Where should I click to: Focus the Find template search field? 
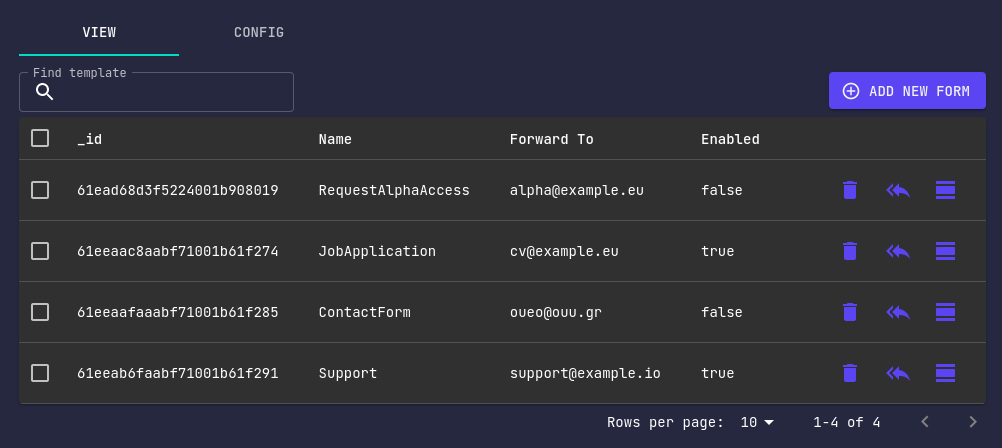coord(157,92)
